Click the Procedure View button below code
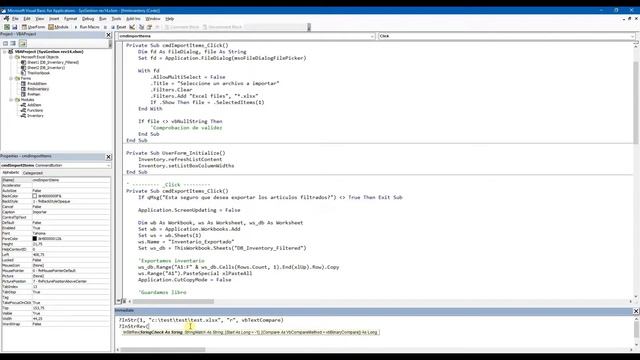 tap(118, 301)
